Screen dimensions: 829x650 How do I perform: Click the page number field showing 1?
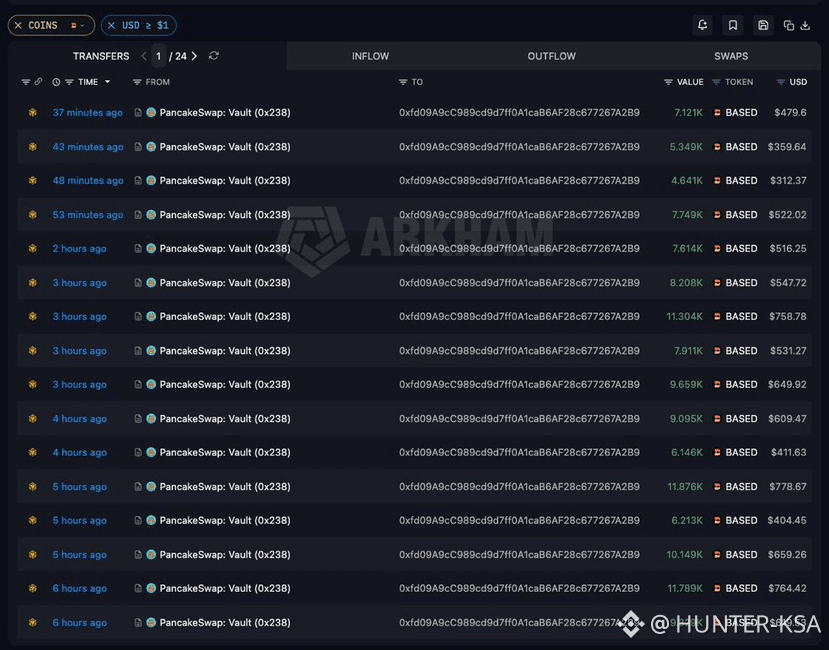pyautogui.click(x=158, y=56)
